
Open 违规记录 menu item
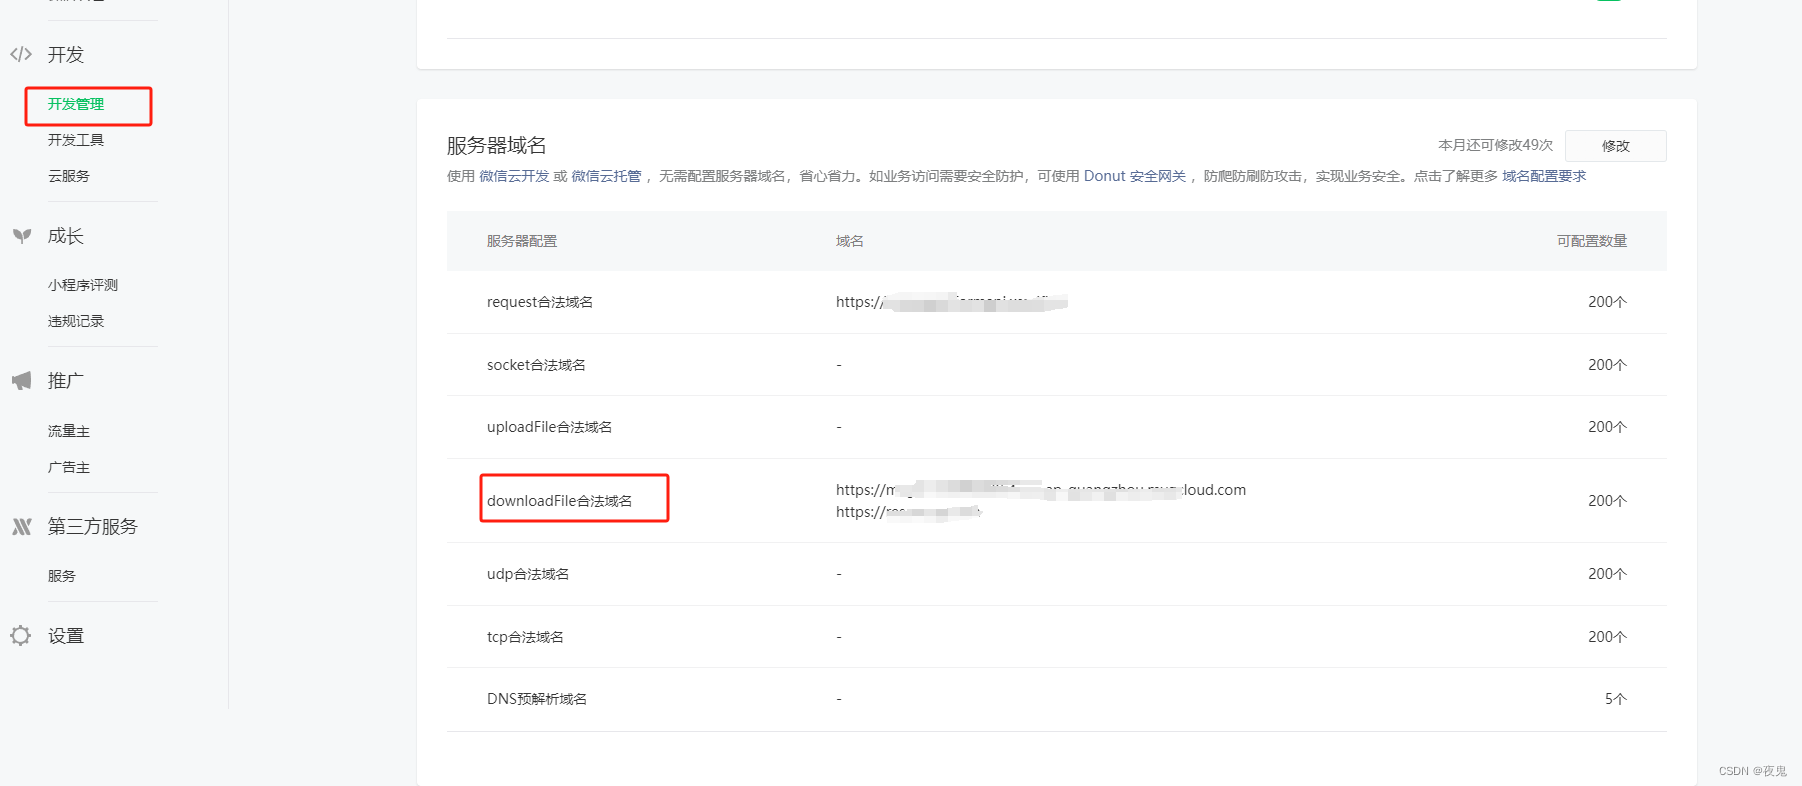[76, 321]
